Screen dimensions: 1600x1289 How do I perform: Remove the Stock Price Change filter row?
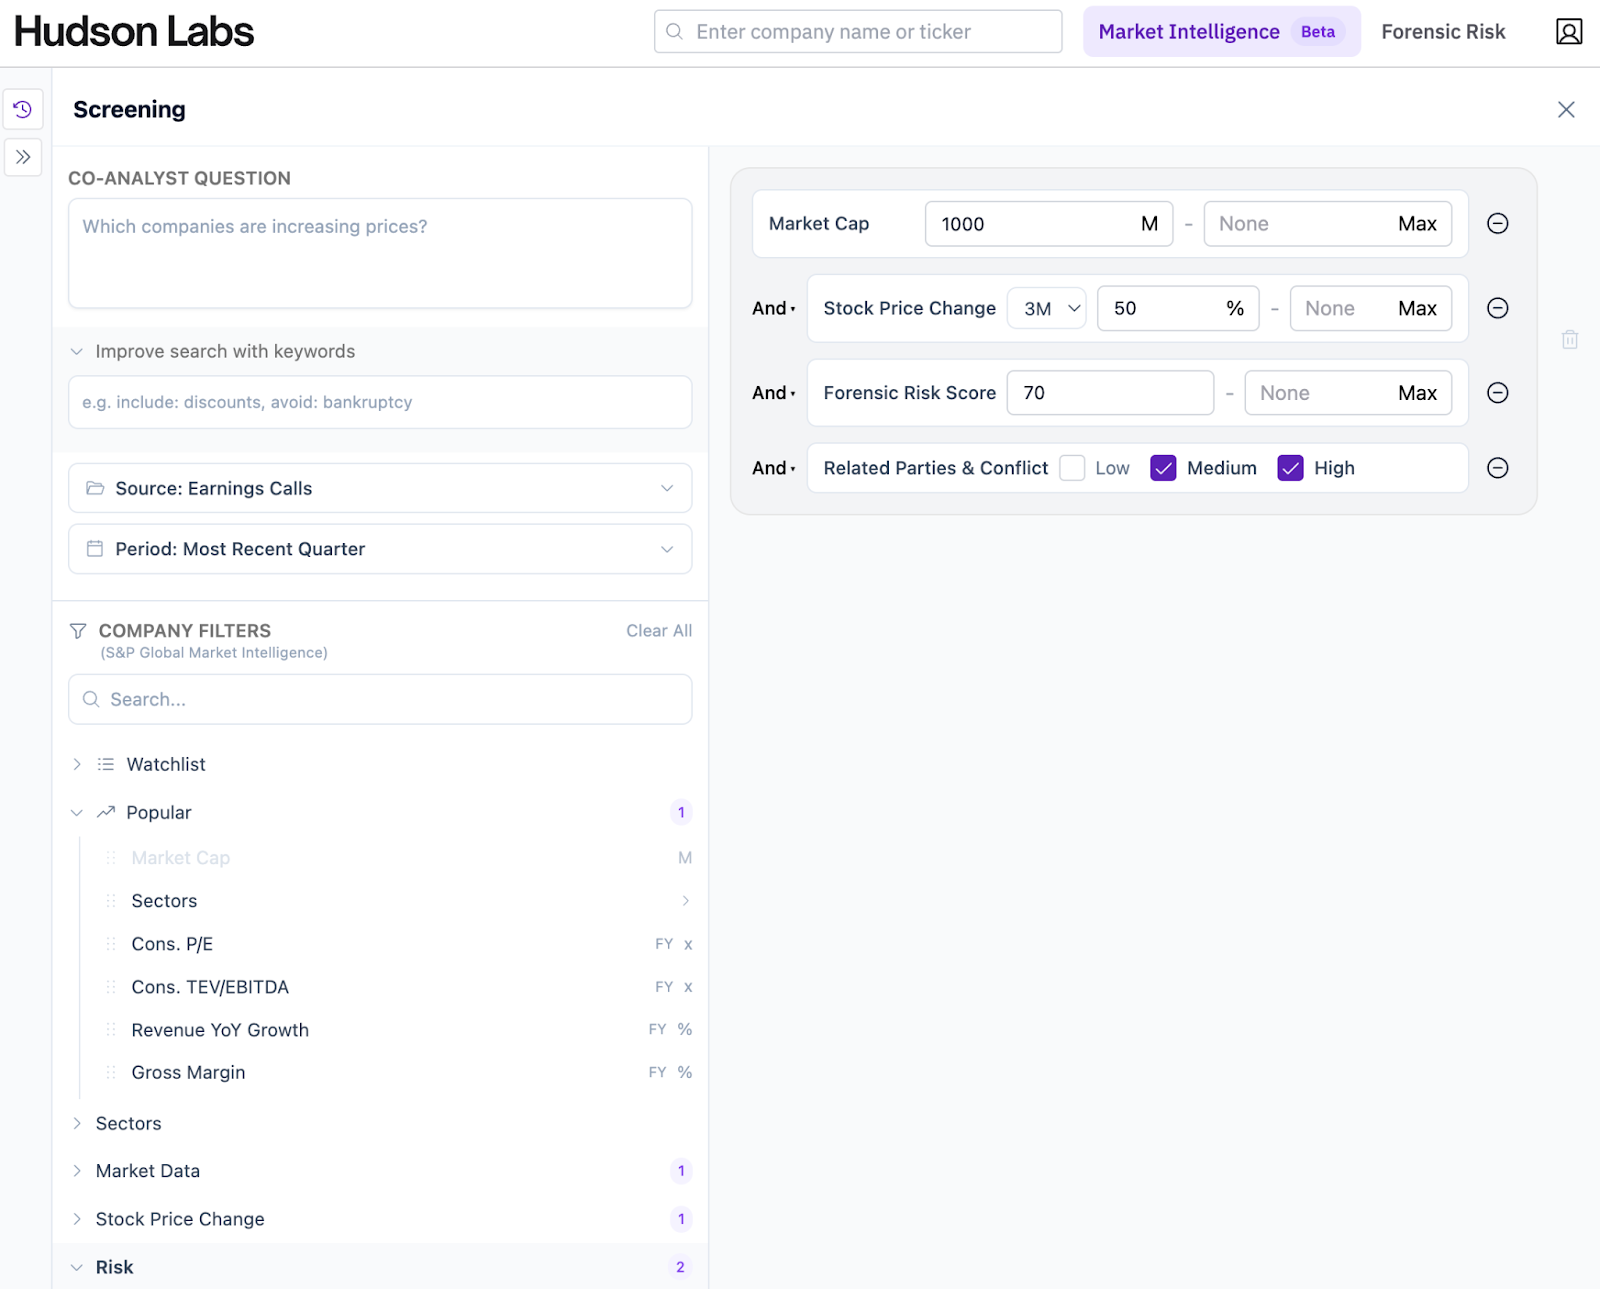click(x=1497, y=308)
